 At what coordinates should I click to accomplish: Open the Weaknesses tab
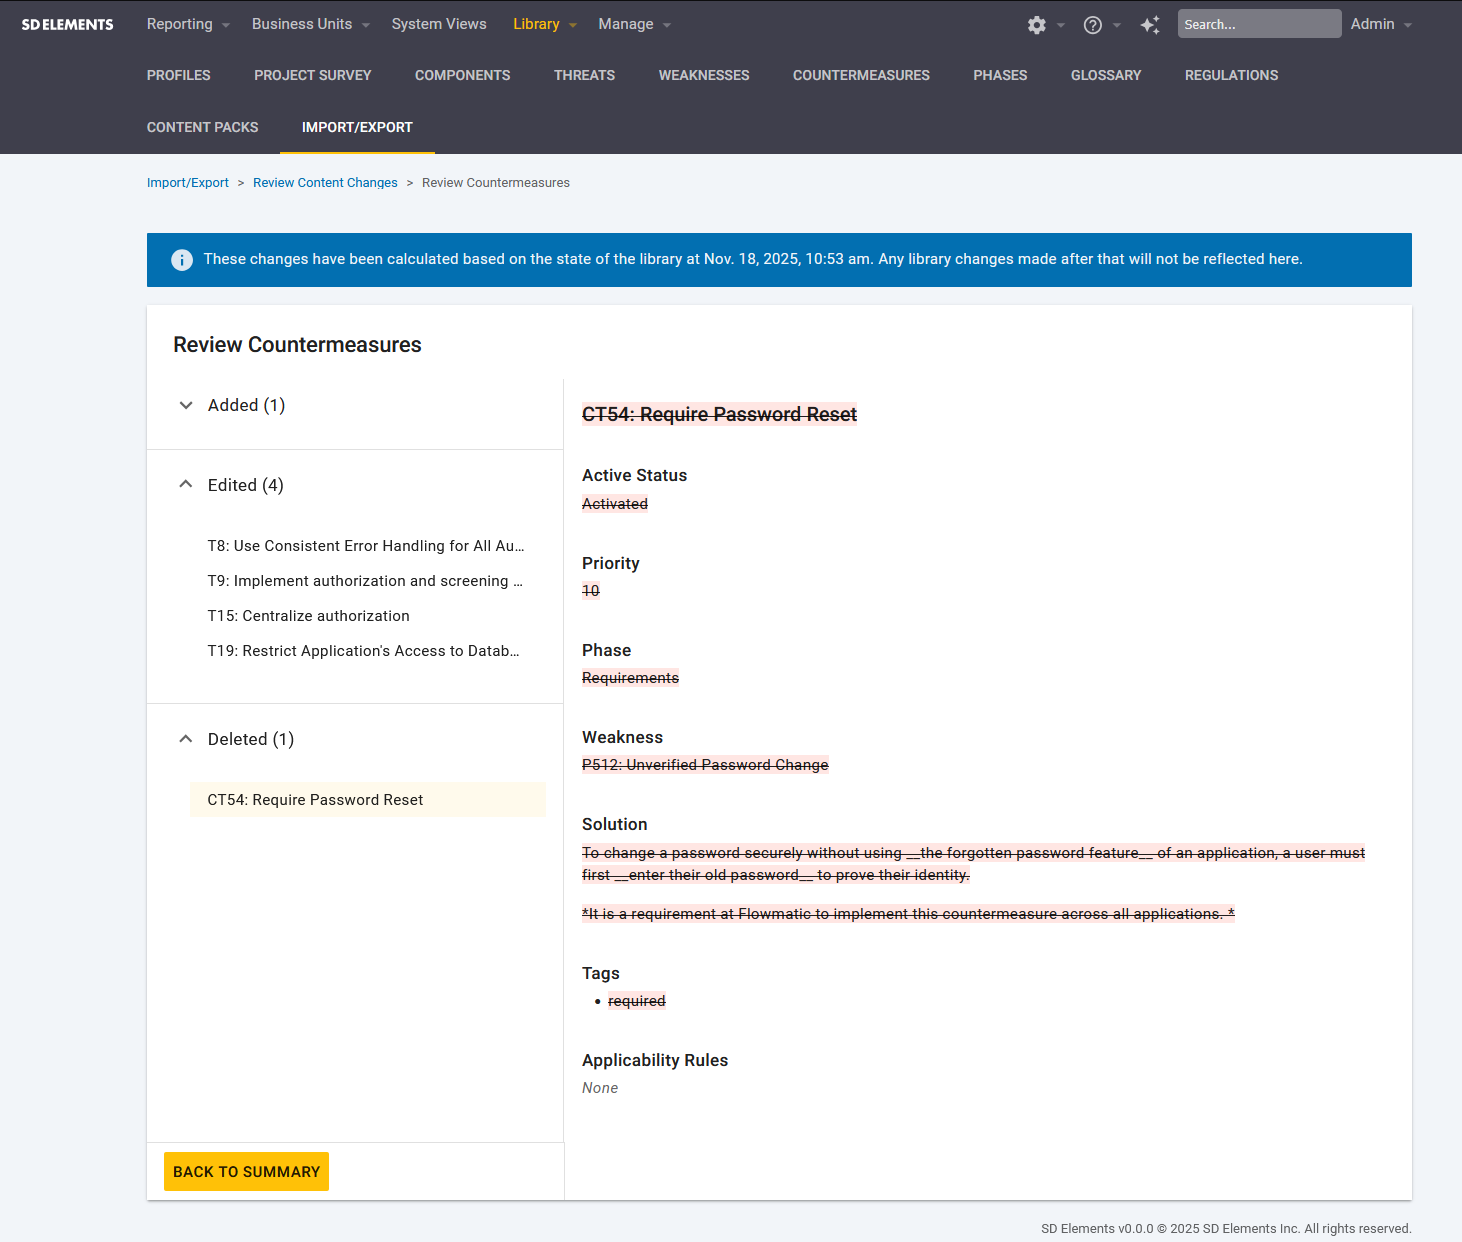703,75
